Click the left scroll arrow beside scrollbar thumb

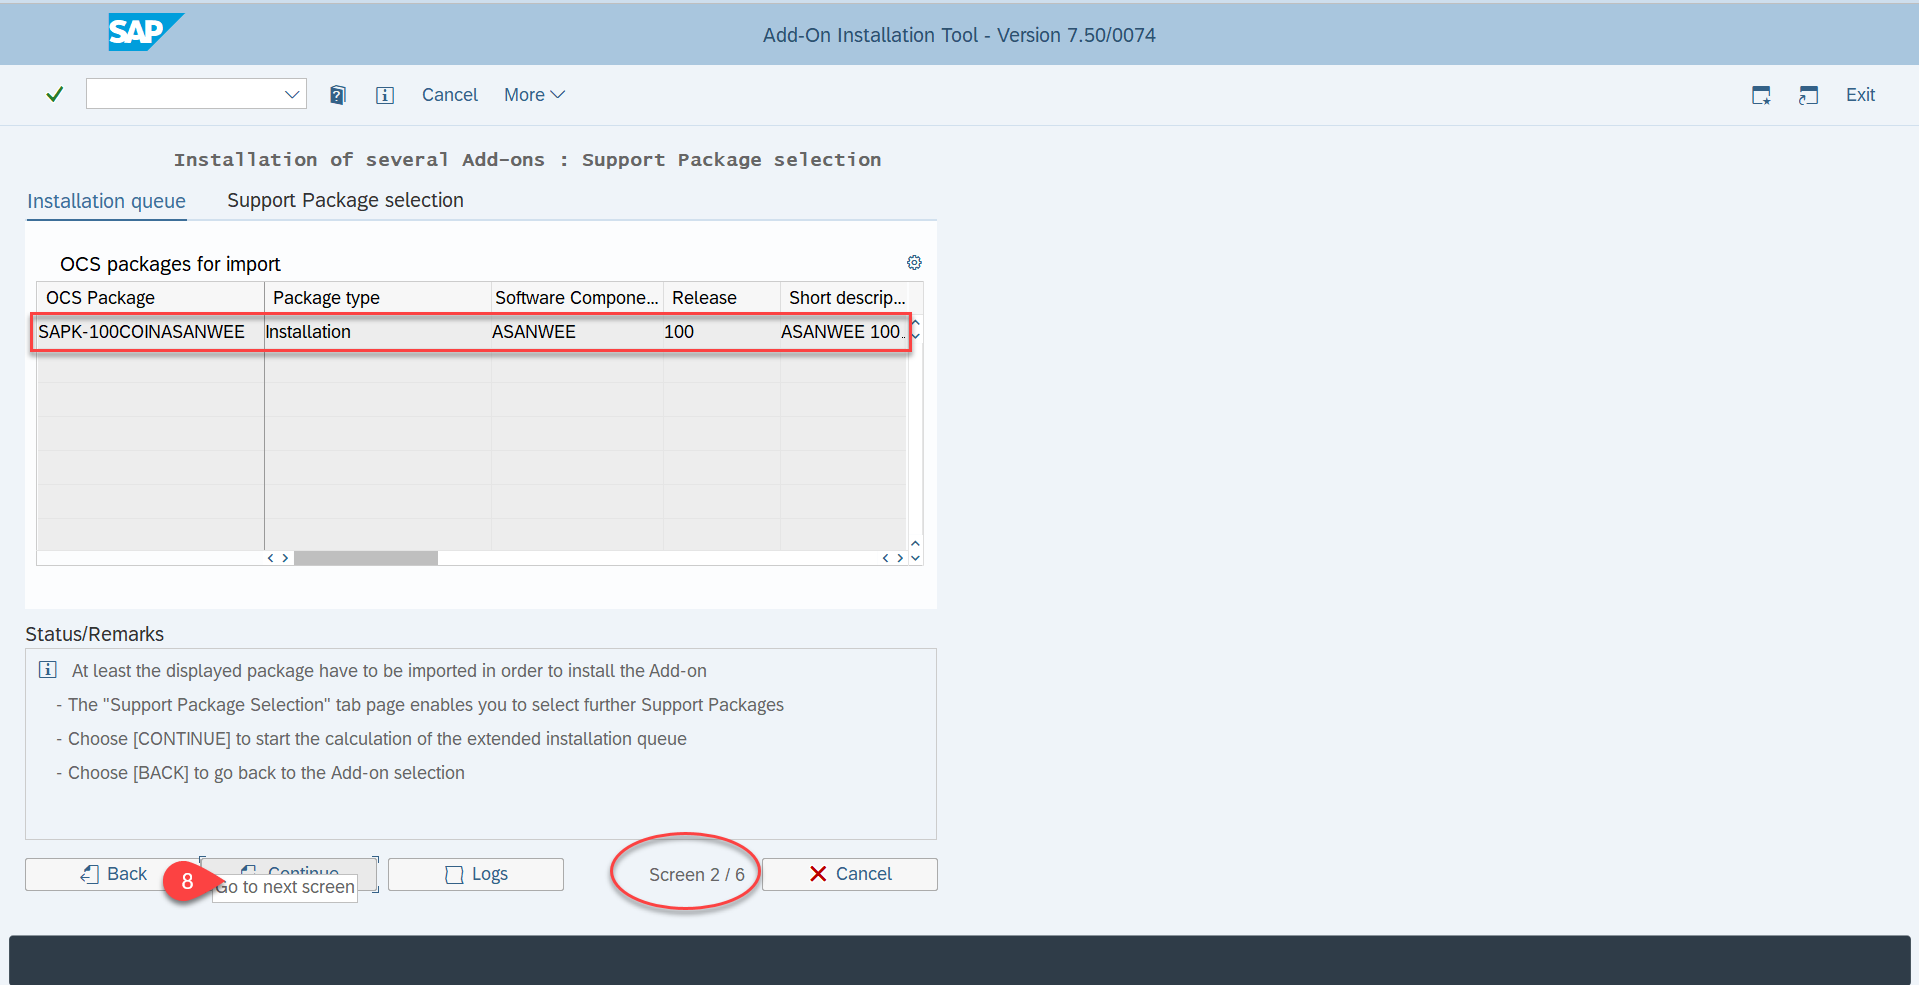click(x=270, y=558)
